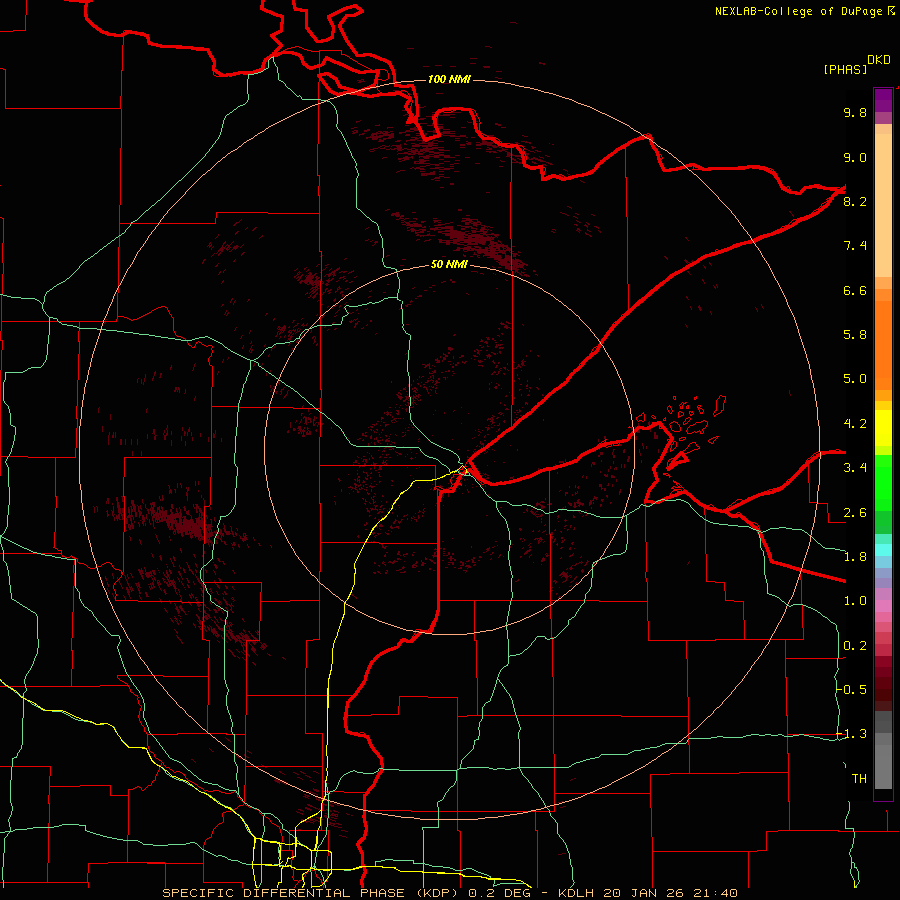Select the 50 NMI range ring label
The width and height of the screenshot is (900, 900).
pos(449,264)
